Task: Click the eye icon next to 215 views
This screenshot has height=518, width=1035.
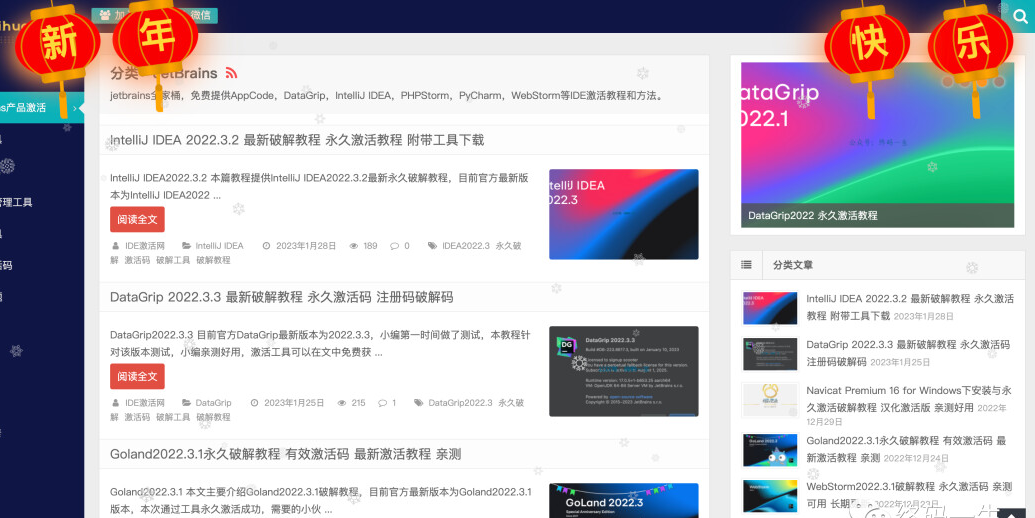Action: (342, 403)
